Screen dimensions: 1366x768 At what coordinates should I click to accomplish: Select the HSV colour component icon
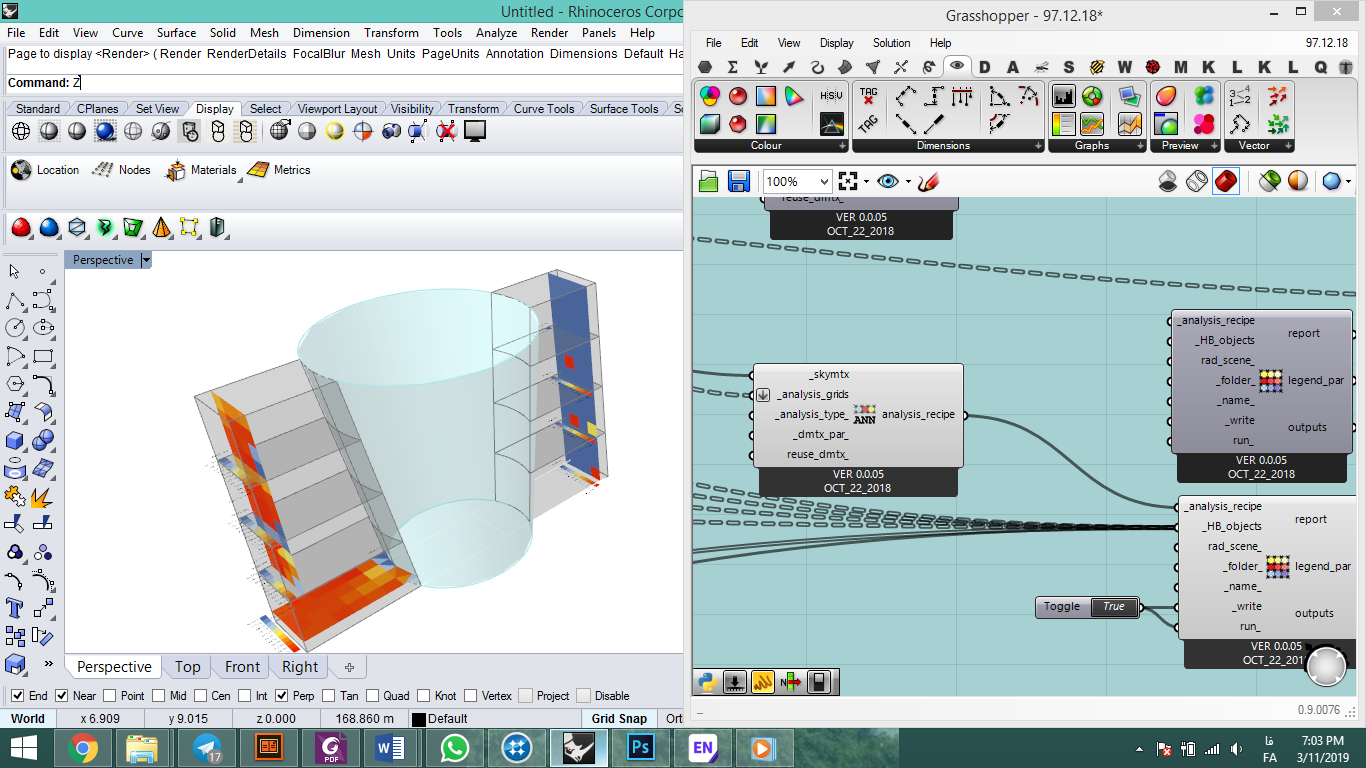[x=832, y=96]
